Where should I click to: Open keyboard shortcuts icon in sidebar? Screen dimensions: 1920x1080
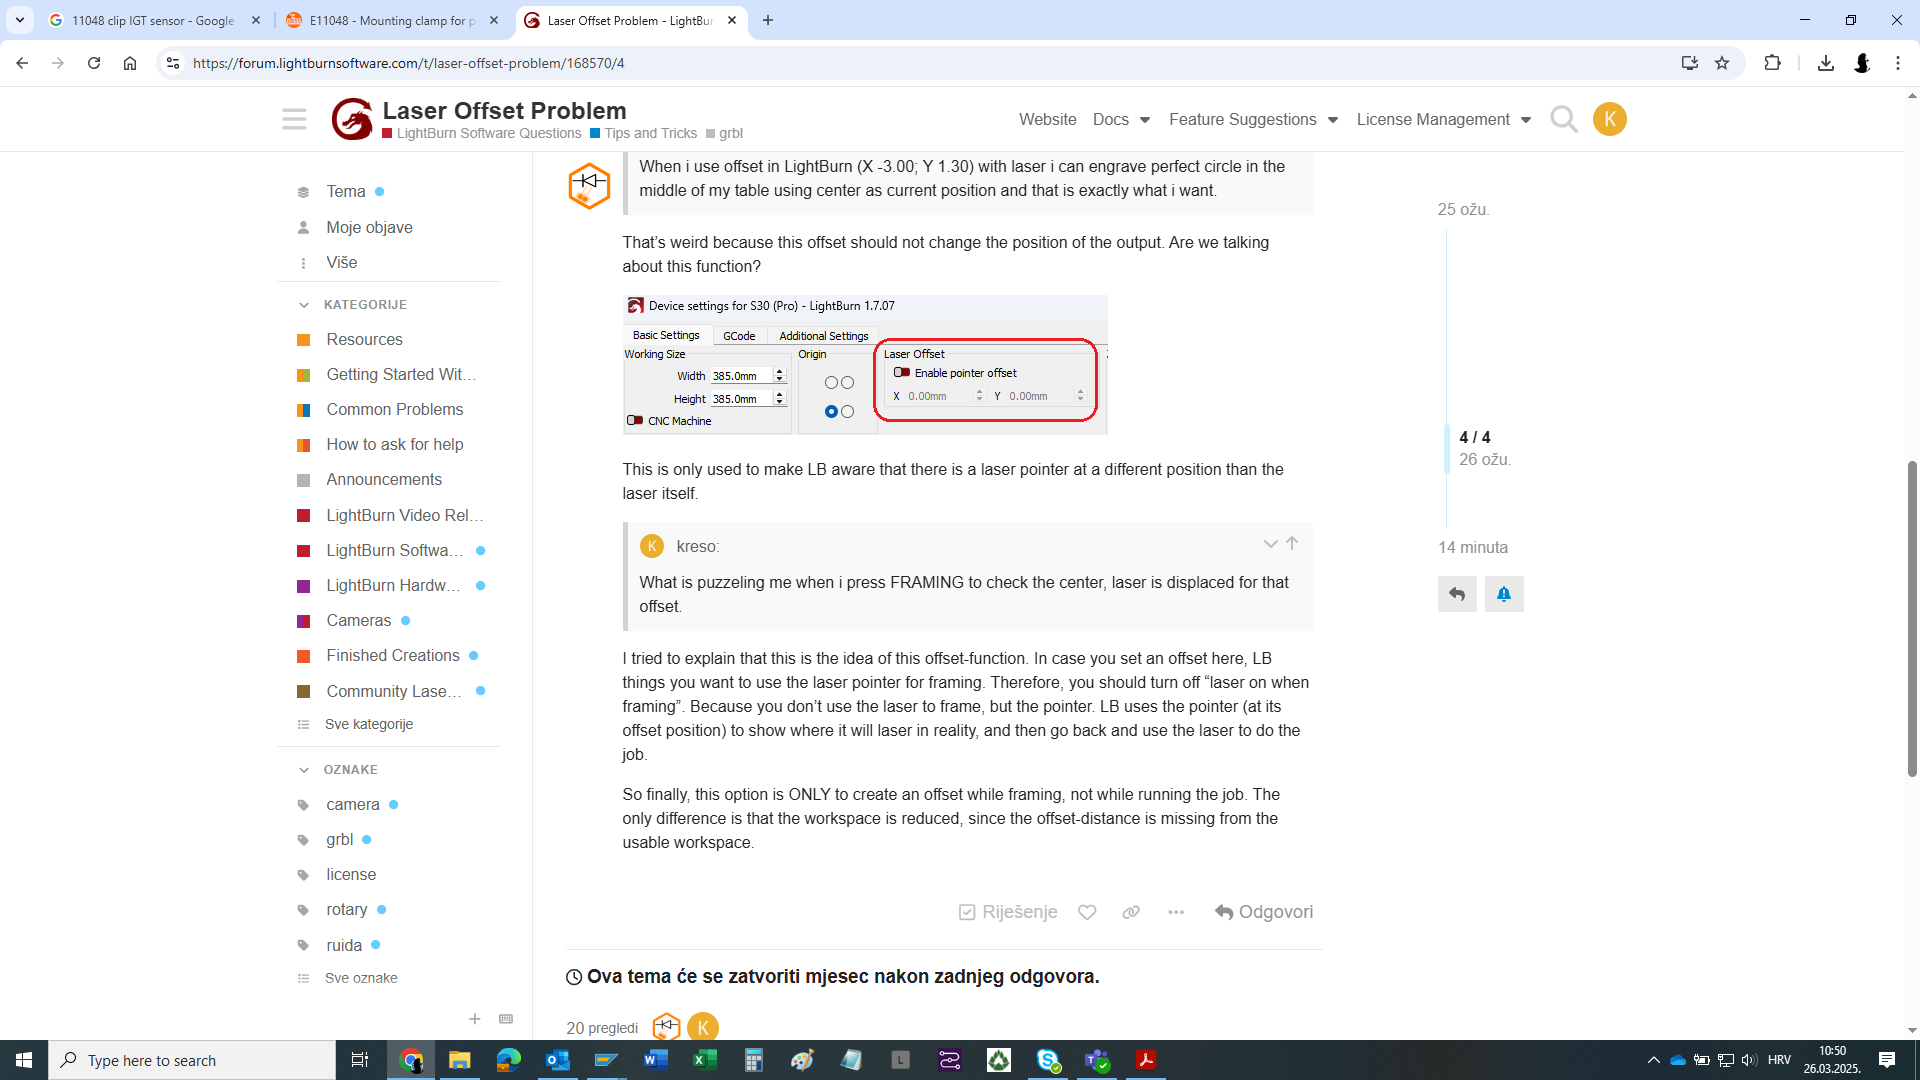506,1019
